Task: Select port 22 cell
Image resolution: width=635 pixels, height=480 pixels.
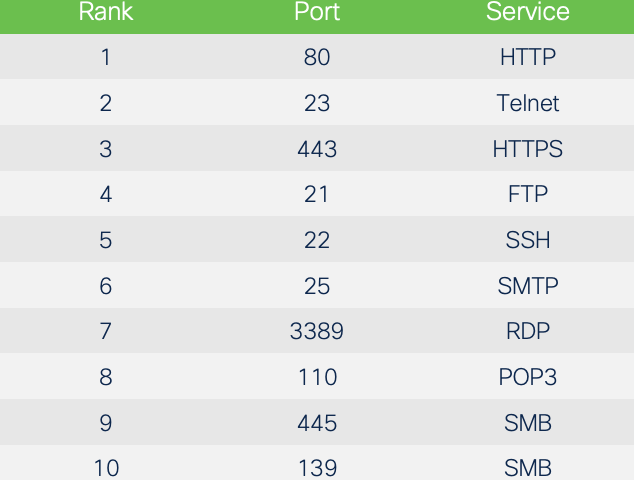Action: (x=317, y=240)
